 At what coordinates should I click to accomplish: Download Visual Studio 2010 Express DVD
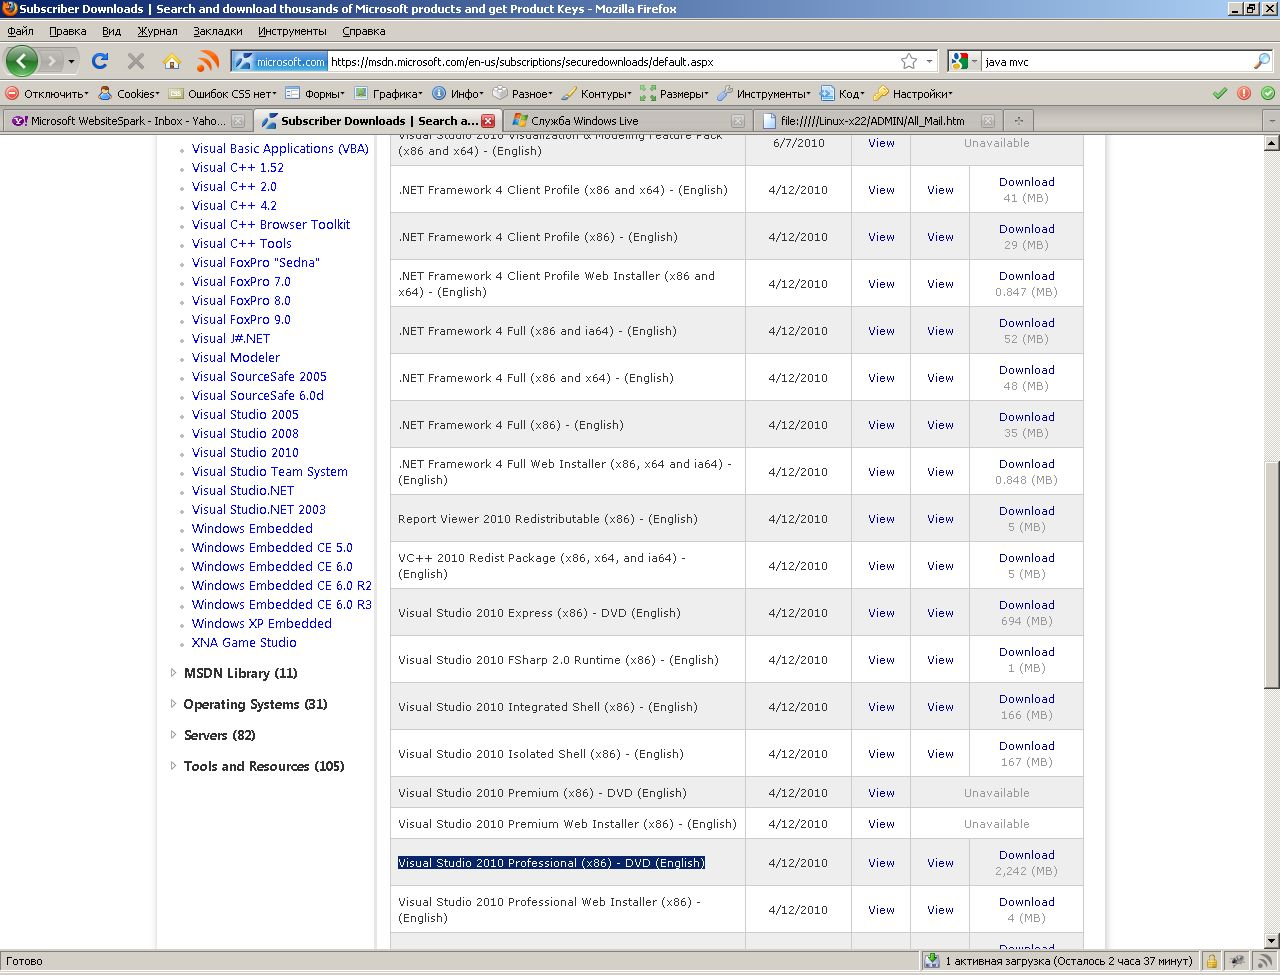tap(1026, 605)
